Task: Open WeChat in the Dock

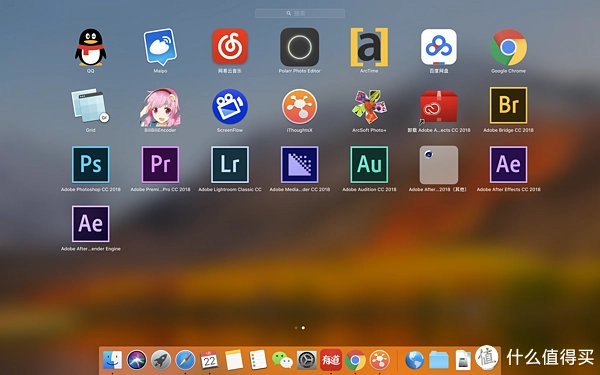Action: [x=282, y=360]
